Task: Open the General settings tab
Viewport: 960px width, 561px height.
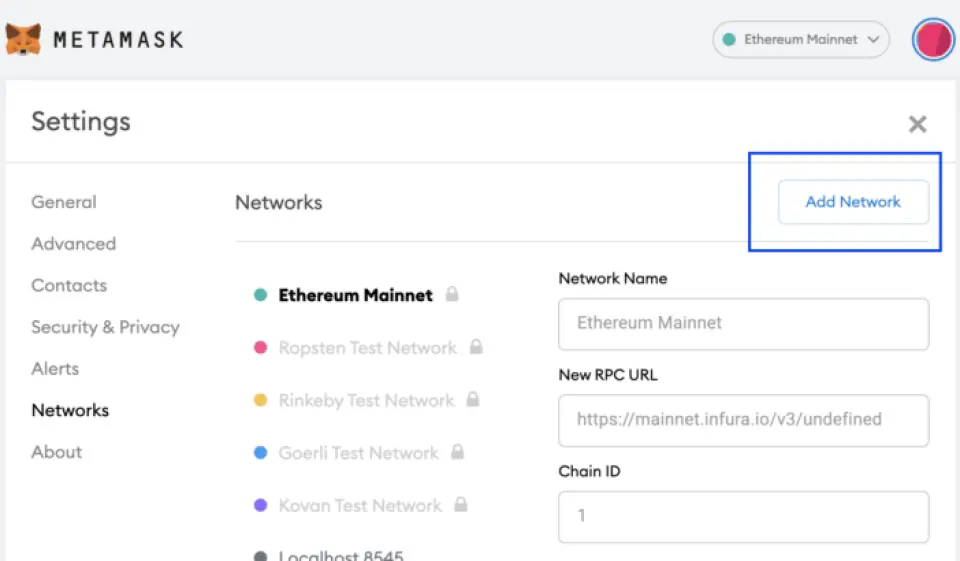Action: coord(64,202)
